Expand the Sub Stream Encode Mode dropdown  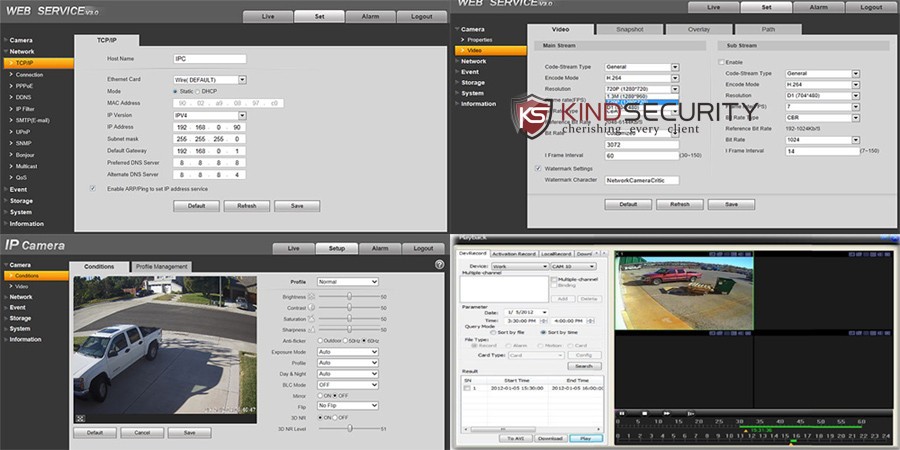tap(820, 85)
